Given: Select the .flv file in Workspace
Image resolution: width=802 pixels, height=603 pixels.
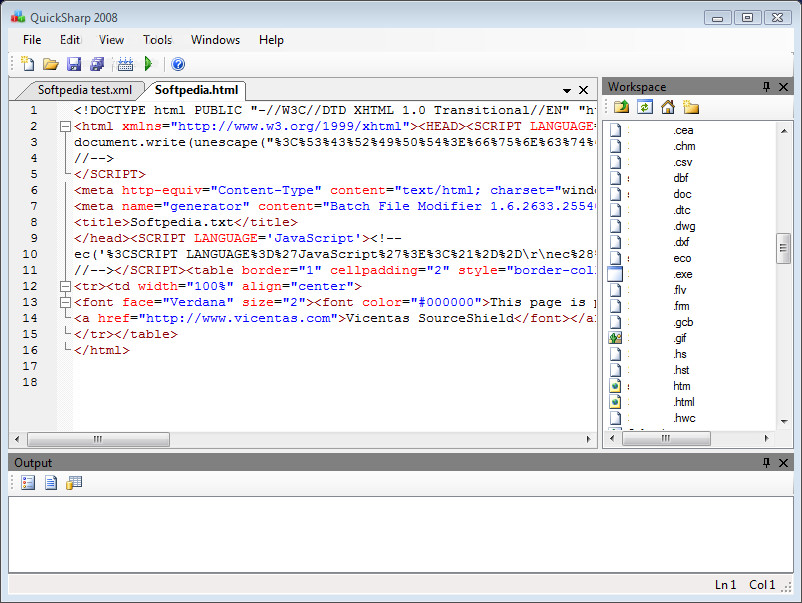Looking at the screenshot, I should [680, 290].
